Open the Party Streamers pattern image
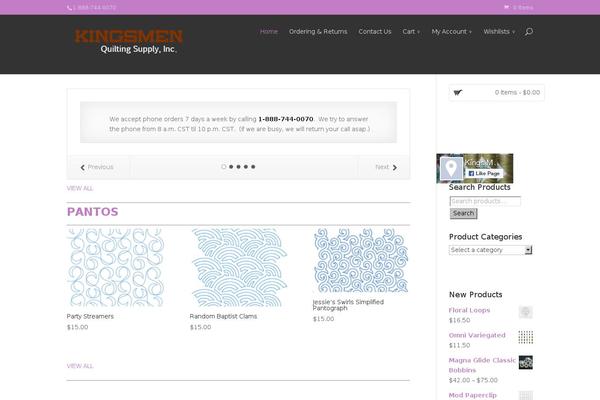The image size is (600, 400). coord(116,268)
